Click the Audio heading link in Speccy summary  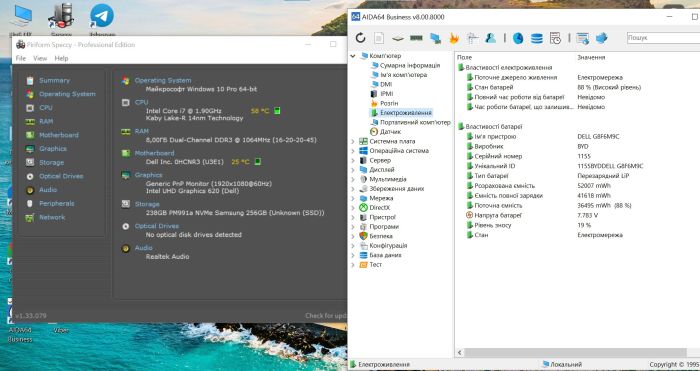point(143,248)
